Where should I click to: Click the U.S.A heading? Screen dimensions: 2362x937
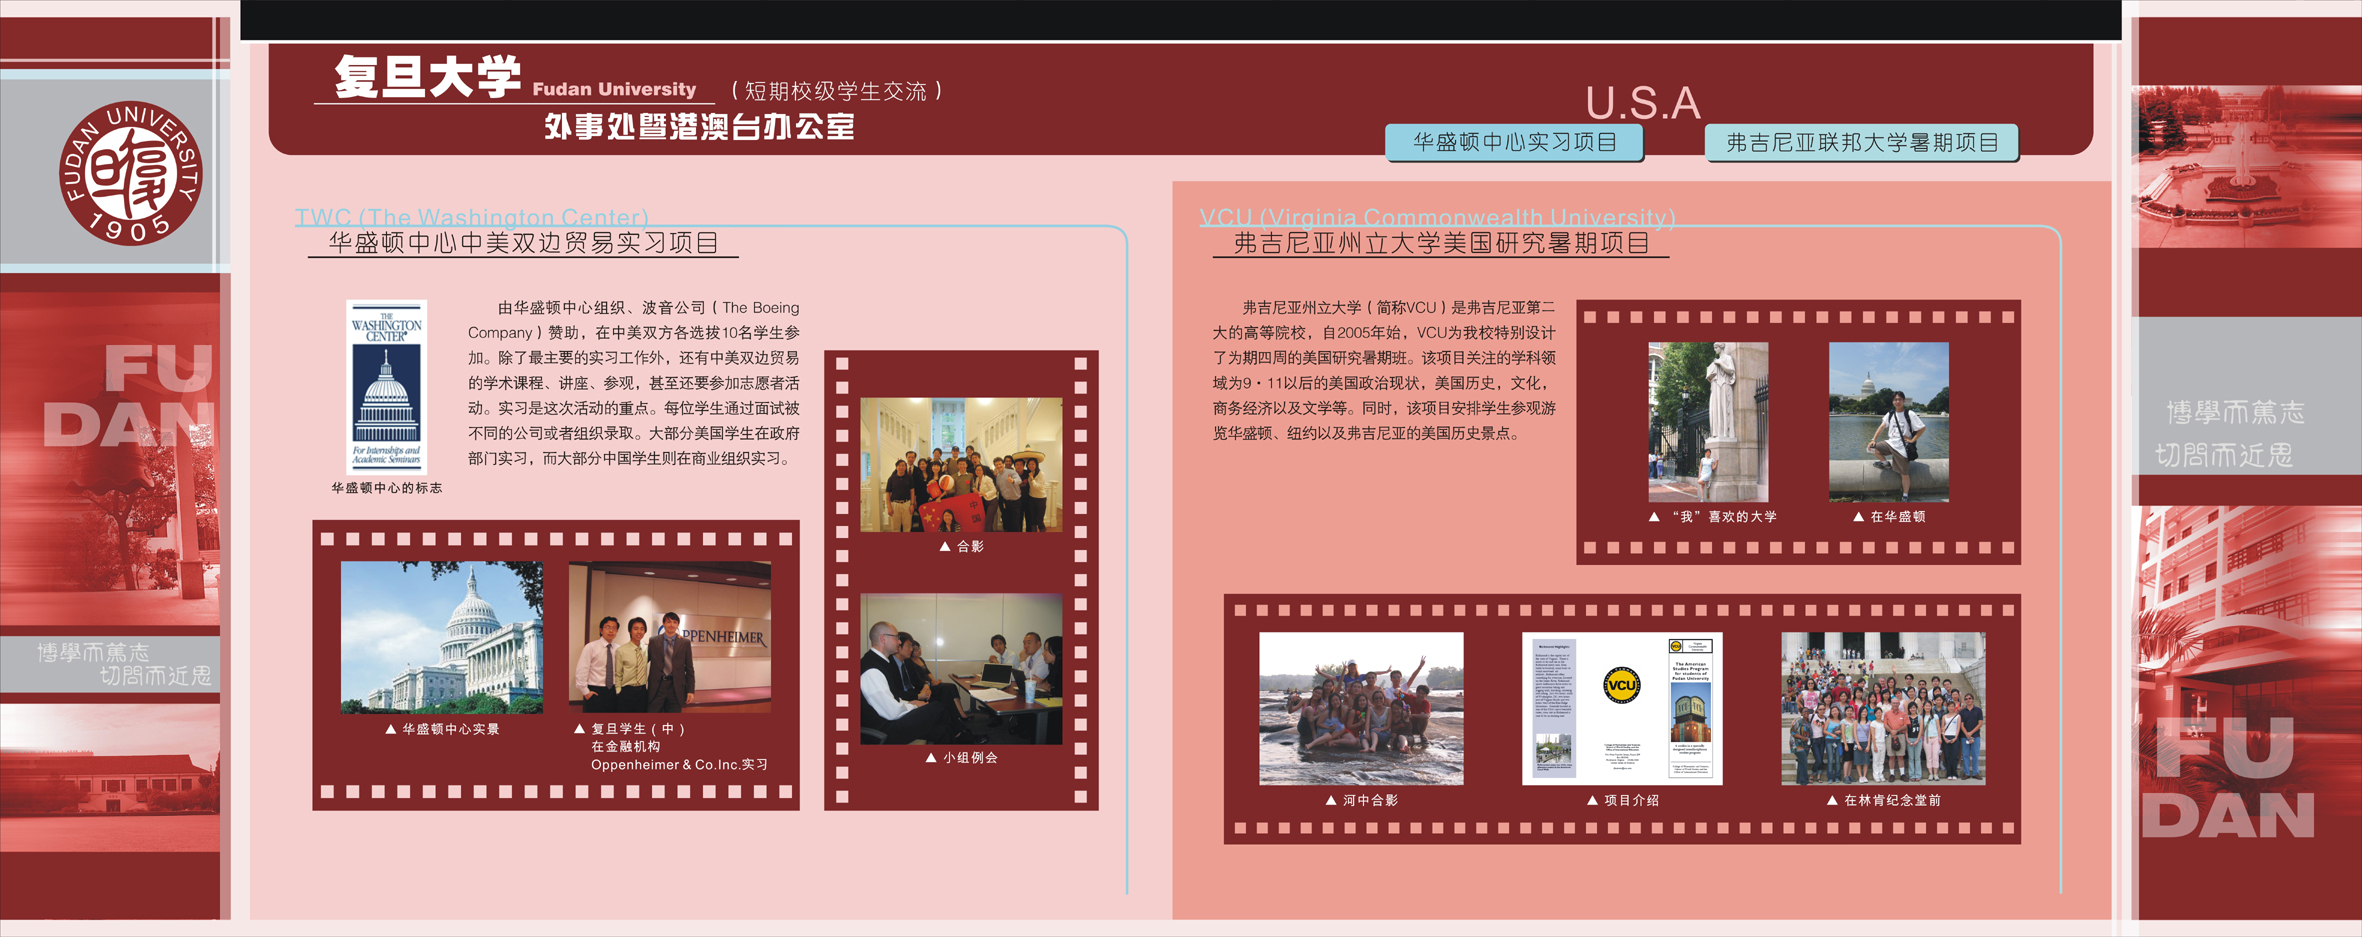[x=1642, y=103]
